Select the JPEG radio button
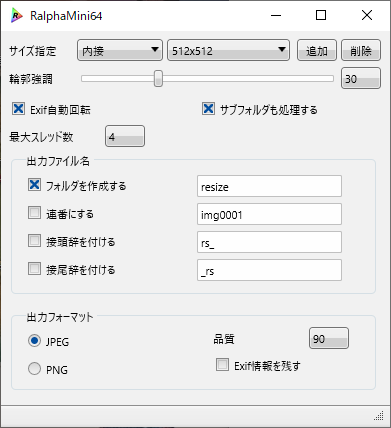Screen dimensions: 391x428 pyautogui.click(x=34, y=341)
